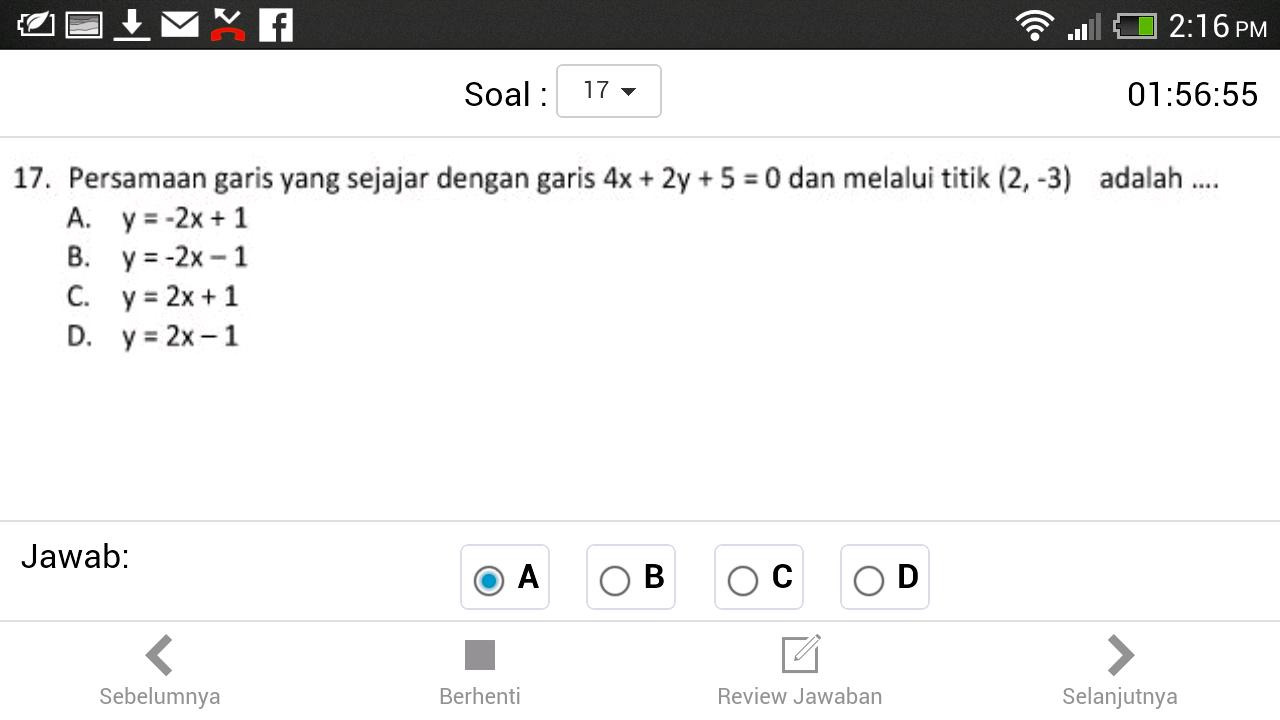Open the Soal number 17 dropdown
This screenshot has height=720, width=1280.
608,91
